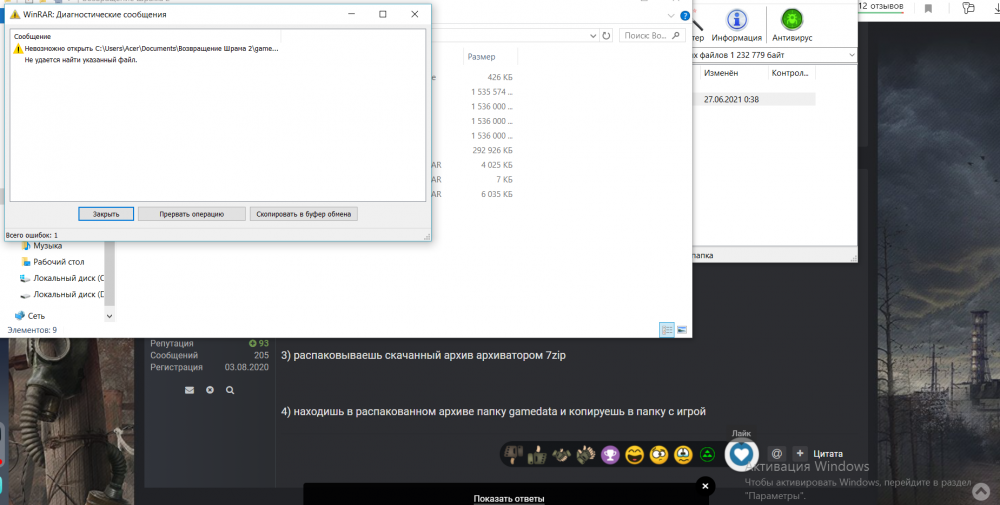Click the thumbs-up glove reaction
Image resolution: width=1000 pixels, height=505 pixels.
tap(538, 455)
